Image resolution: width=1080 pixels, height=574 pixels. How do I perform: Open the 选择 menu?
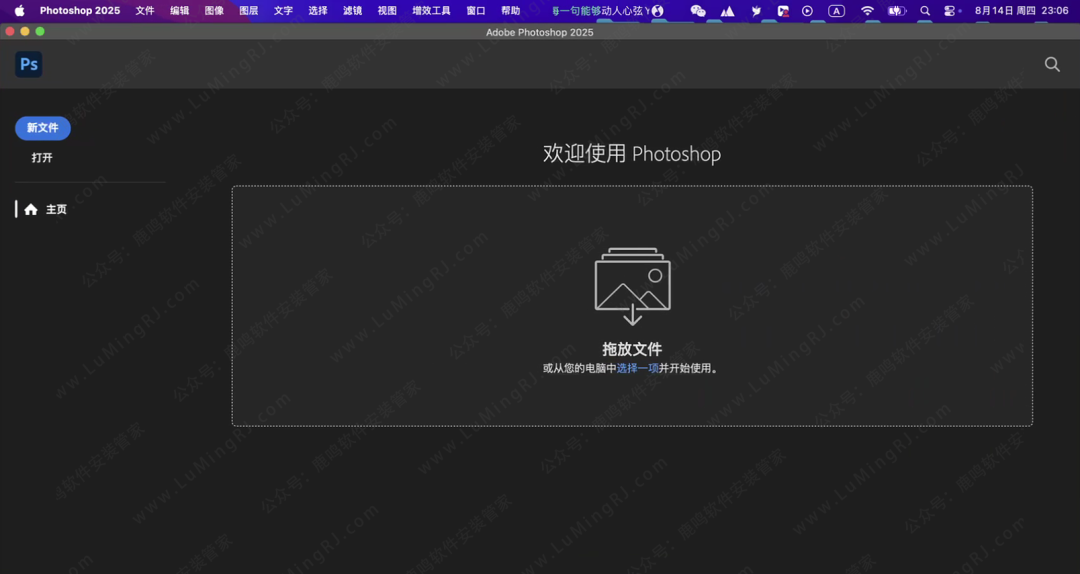[318, 11]
